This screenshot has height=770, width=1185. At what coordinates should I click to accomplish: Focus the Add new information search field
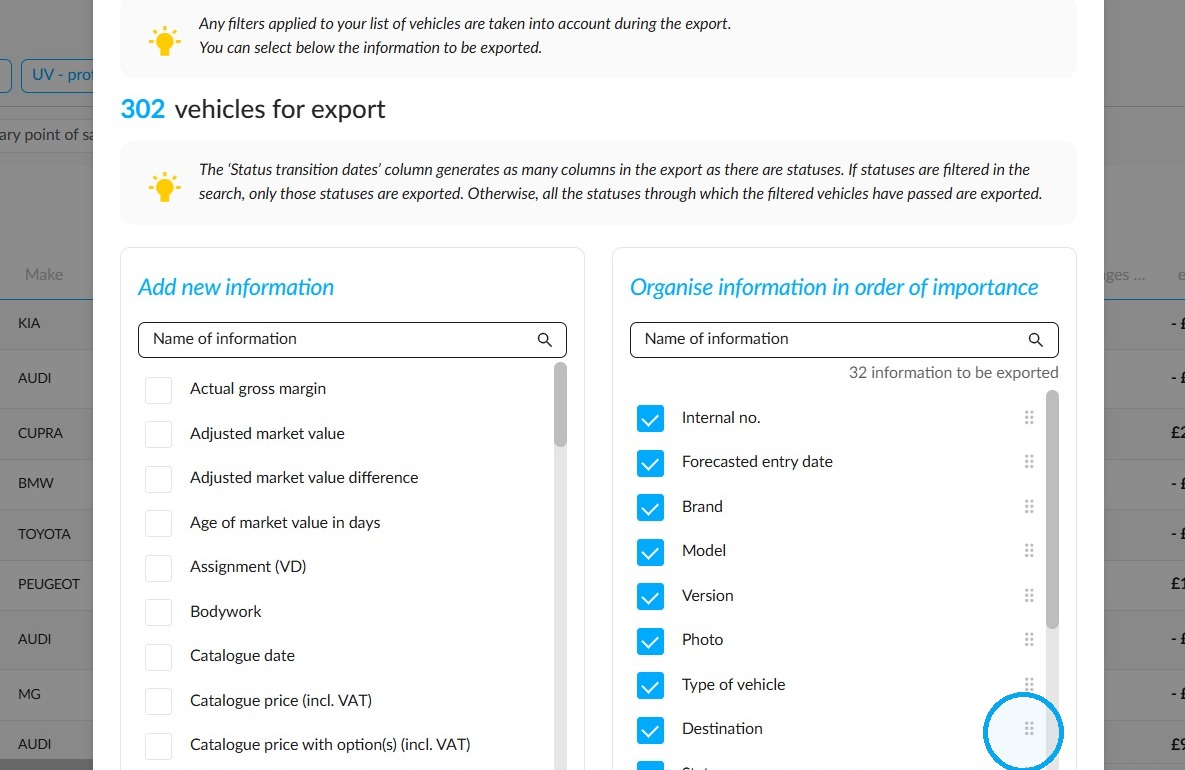[352, 340]
